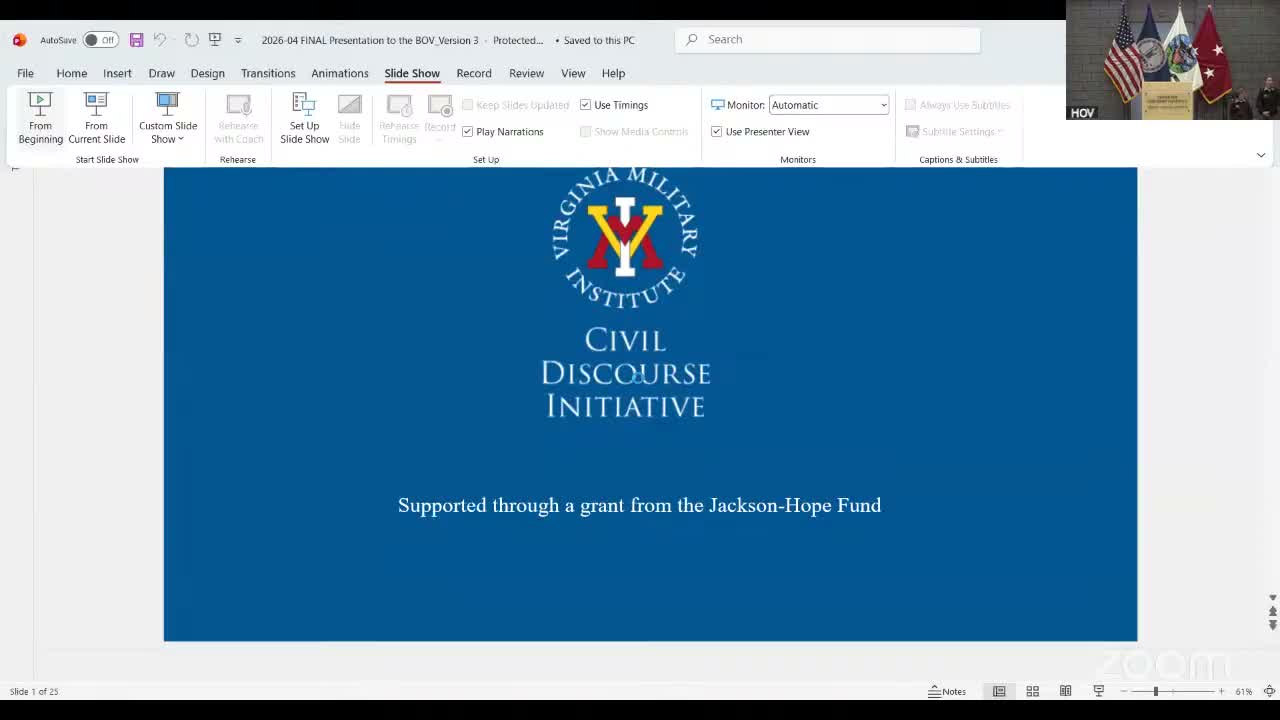Toggle the Notes pane
This screenshot has height=720, width=1280.
pos(947,691)
